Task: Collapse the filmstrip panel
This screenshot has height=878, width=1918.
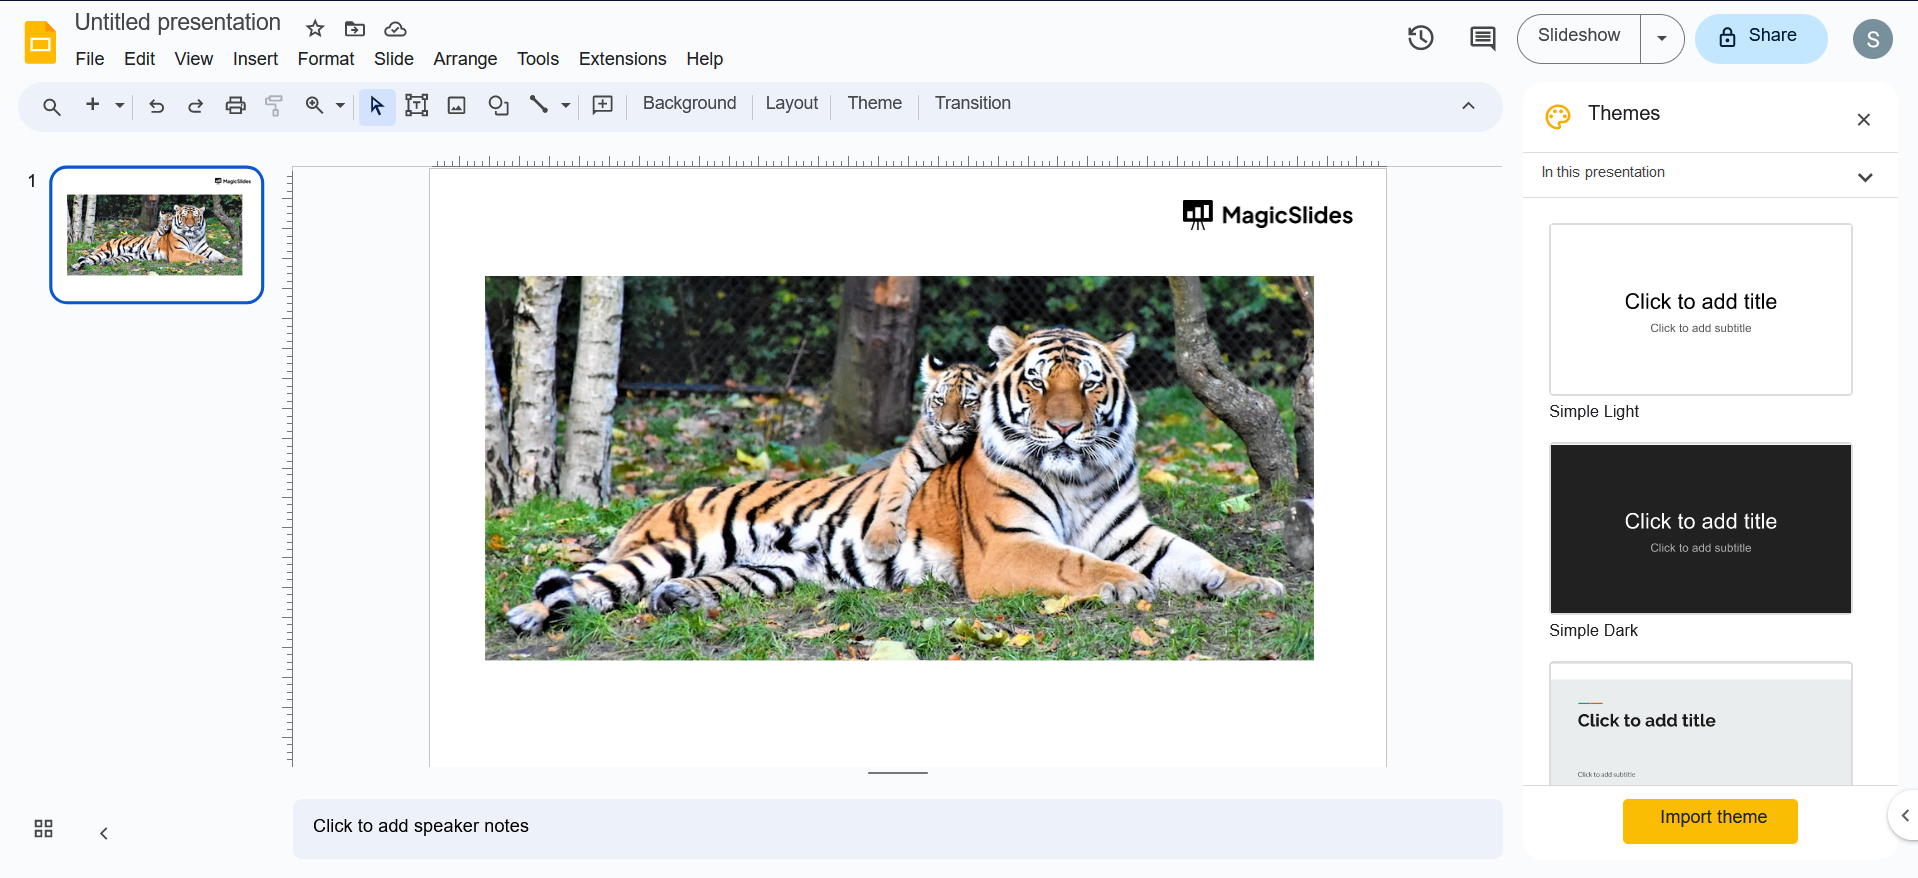Action: [x=104, y=833]
